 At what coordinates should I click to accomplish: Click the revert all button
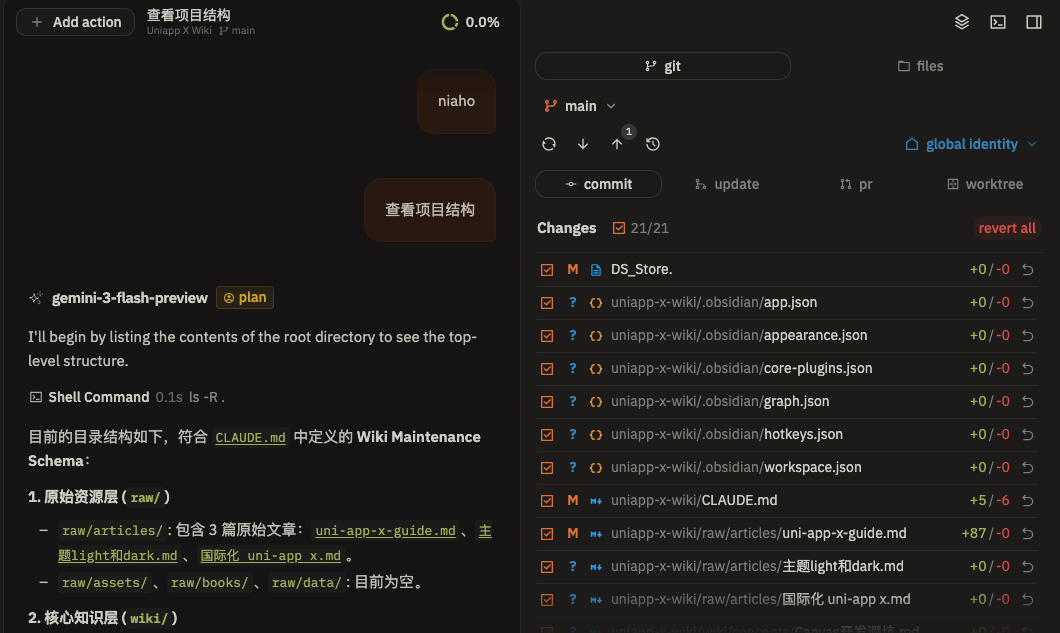(x=1007, y=228)
